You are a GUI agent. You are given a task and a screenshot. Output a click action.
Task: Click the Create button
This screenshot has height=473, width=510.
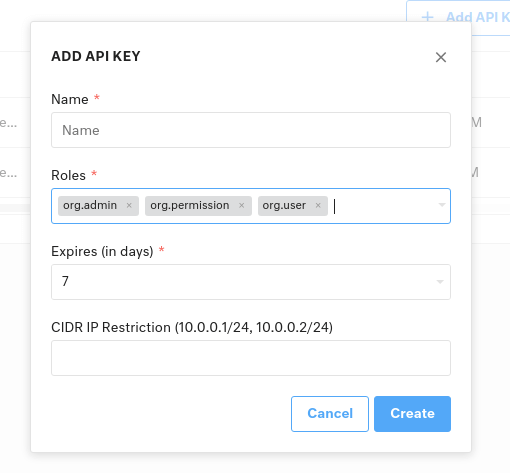click(x=412, y=414)
